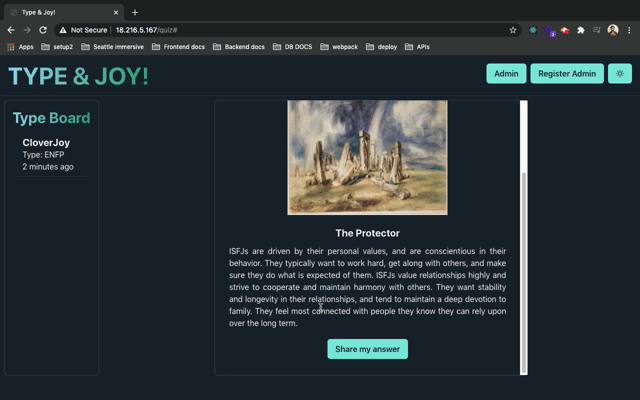The width and height of the screenshot is (640, 400).
Task: Click the React DevTools extension icon
Action: 533,30
